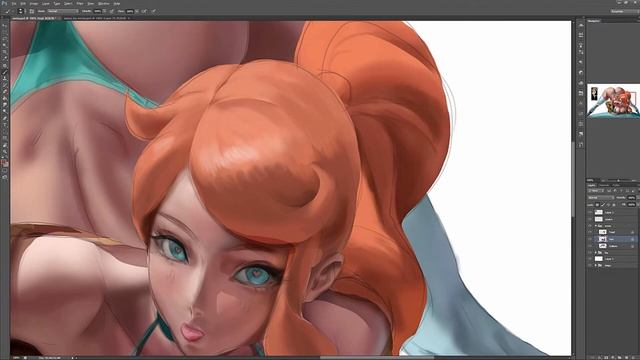The image size is (640, 360).
Task: Toggle visibility of the expanded layer group
Action: (590, 226)
